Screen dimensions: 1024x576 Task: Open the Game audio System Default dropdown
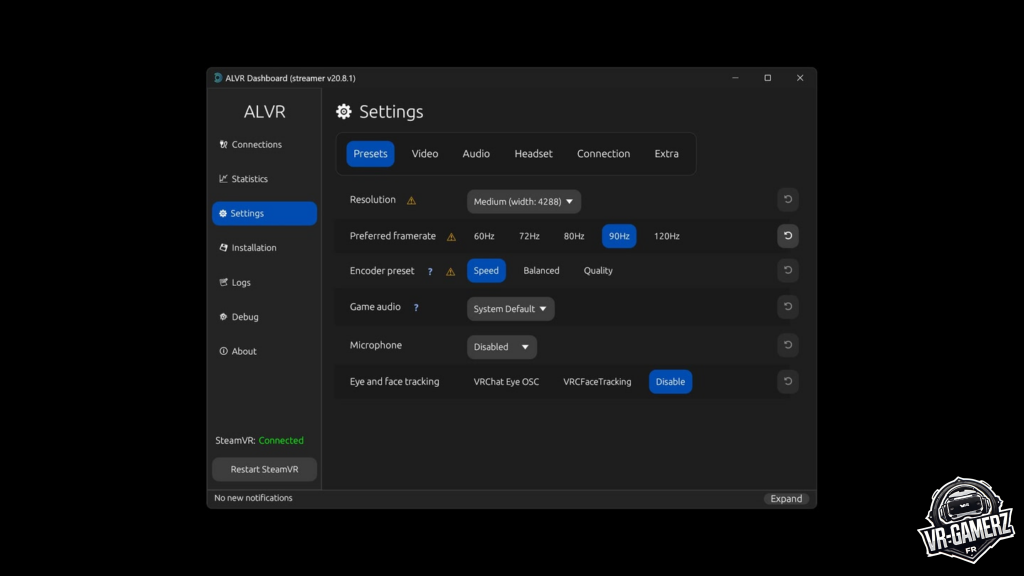pos(510,309)
